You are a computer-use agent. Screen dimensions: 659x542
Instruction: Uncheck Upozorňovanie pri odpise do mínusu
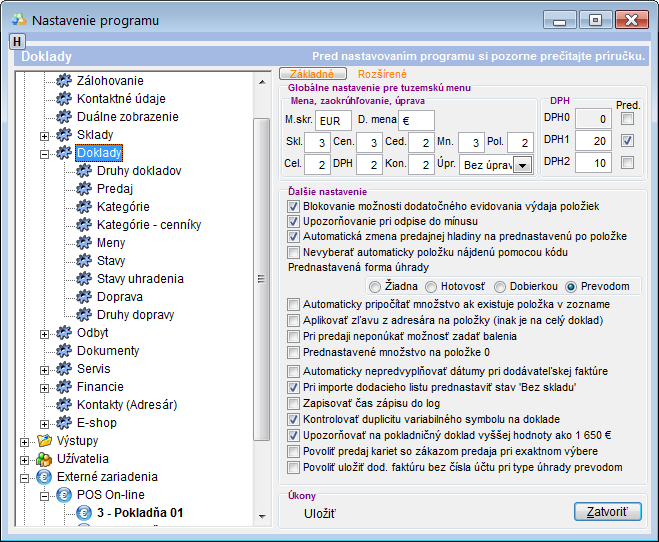(293, 221)
